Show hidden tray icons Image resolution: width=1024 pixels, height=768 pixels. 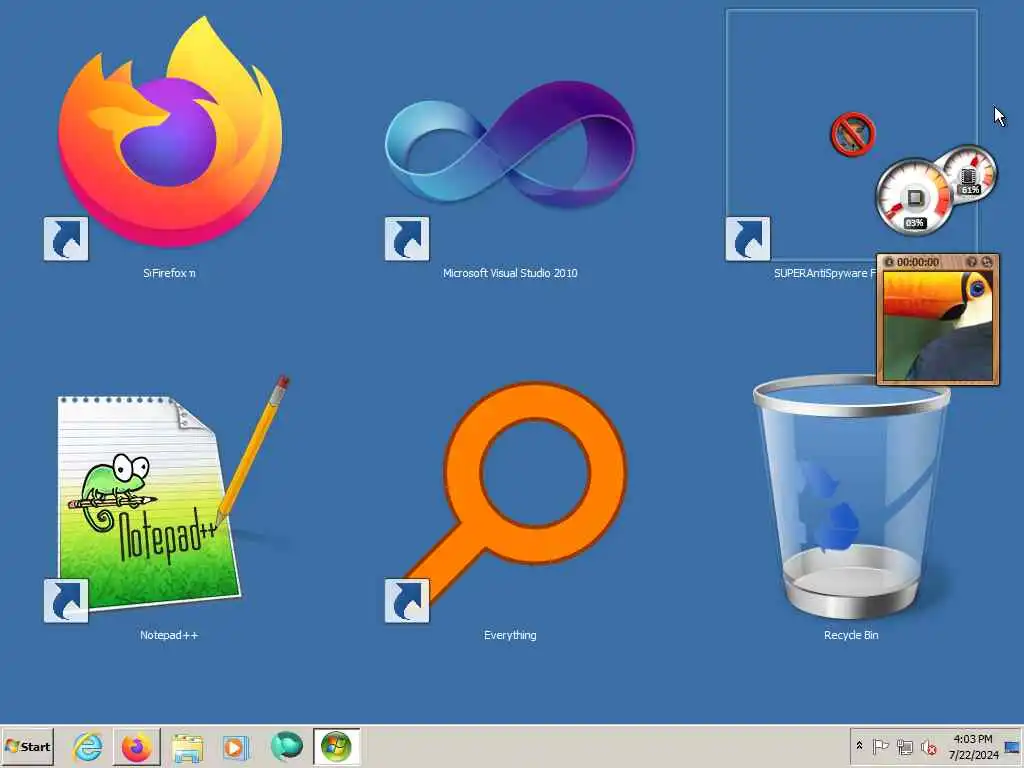(x=859, y=746)
